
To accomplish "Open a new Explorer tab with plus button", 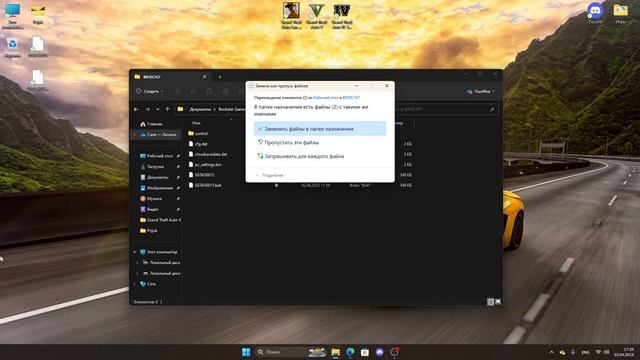I will coord(220,77).
